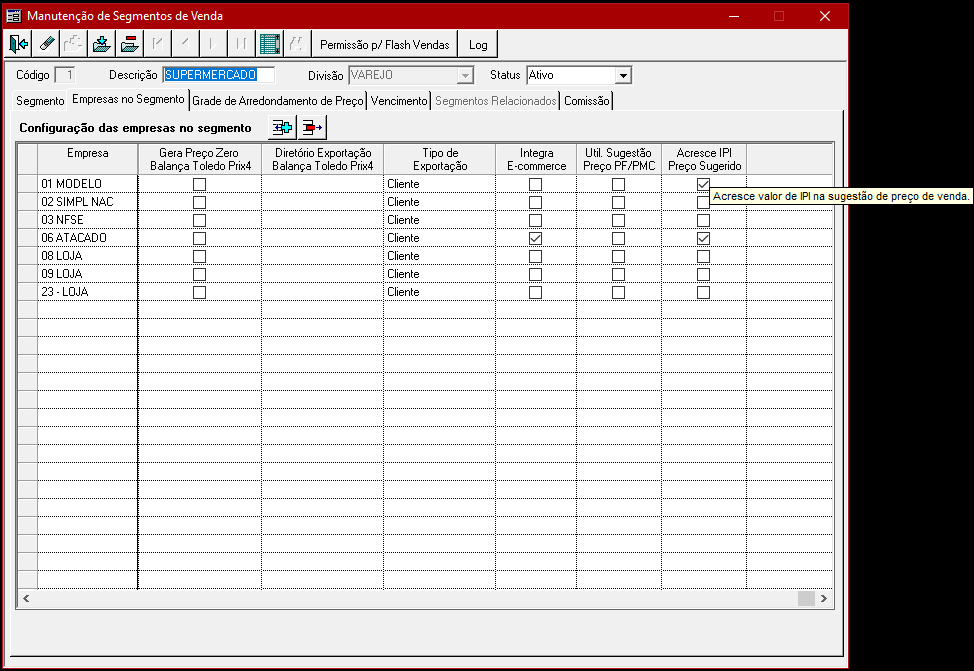This screenshot has width=974, height=671.
Task: Click the Log button
Action: (x=478, y=44)
